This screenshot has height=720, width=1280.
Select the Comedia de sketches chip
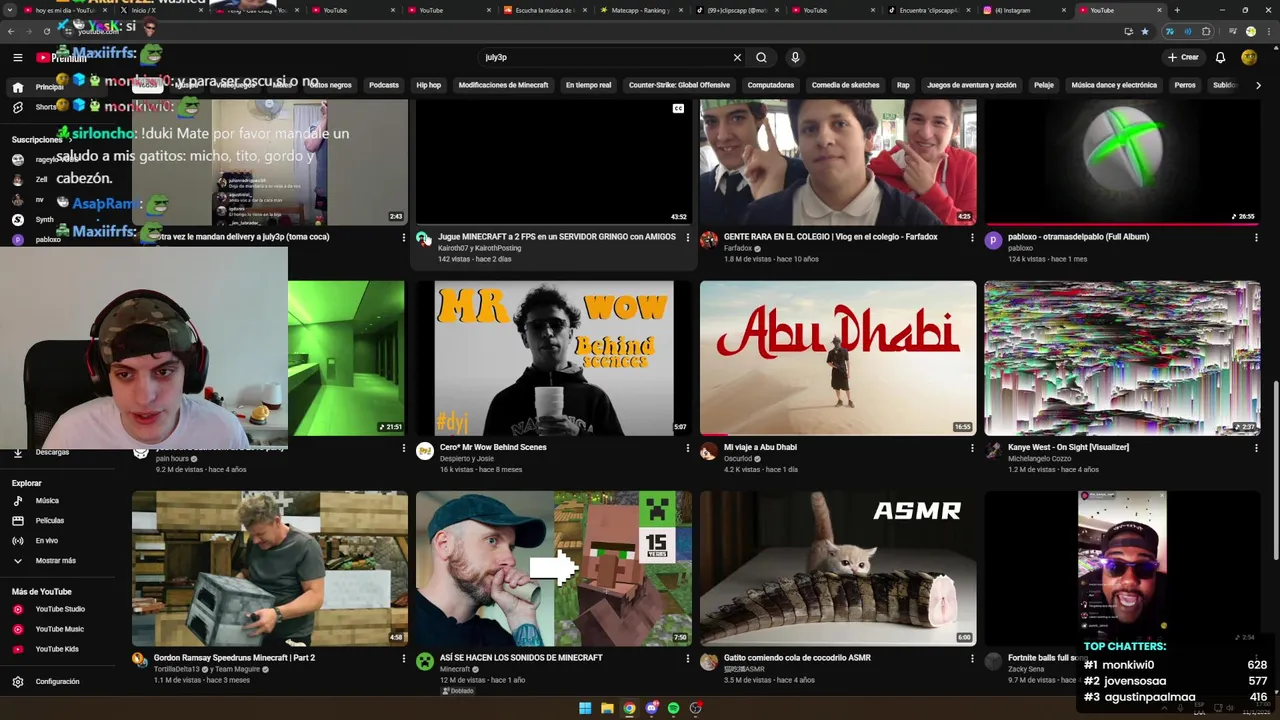pyautogui.click(x=846, y=85)
